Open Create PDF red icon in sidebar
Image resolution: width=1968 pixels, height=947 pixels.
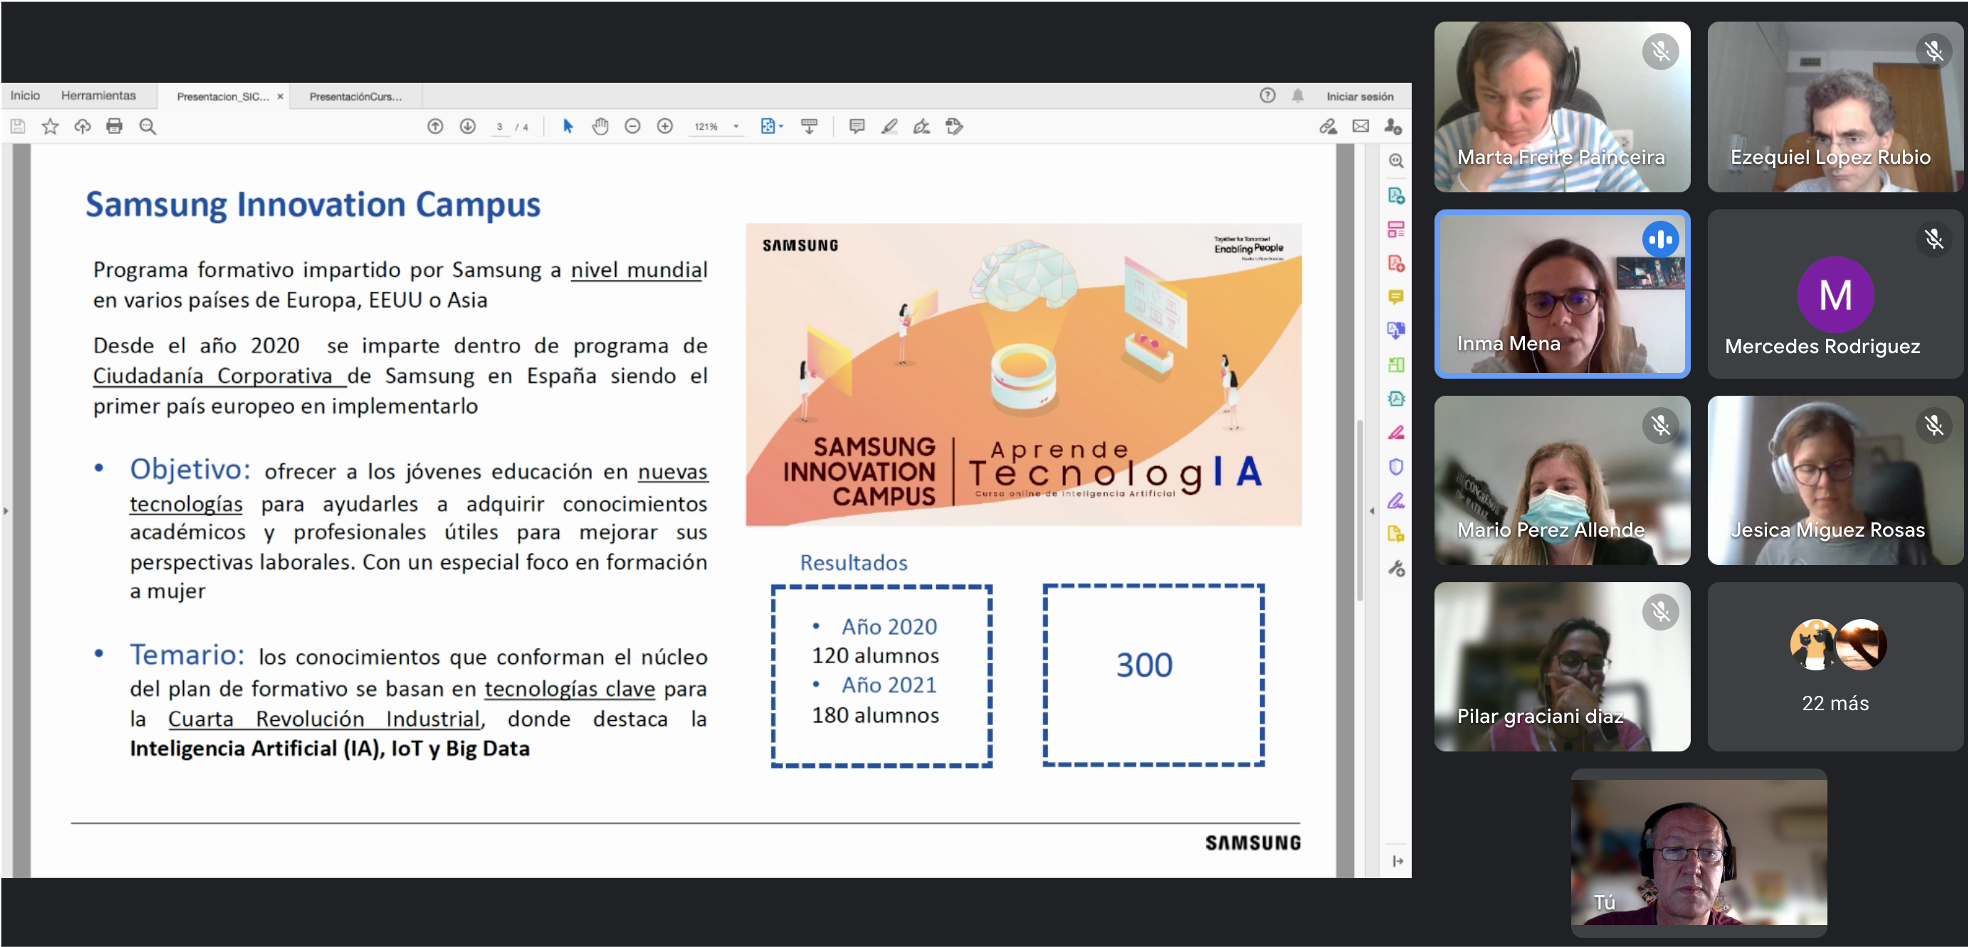(x=1396, y=263)
